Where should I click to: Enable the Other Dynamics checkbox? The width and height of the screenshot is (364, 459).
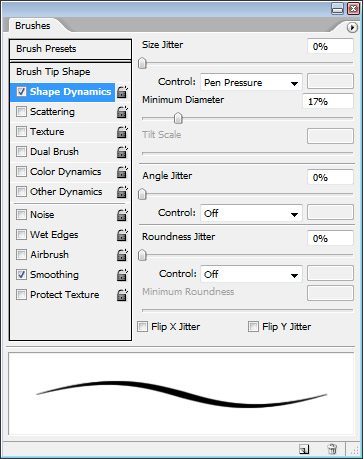[21, 191]
